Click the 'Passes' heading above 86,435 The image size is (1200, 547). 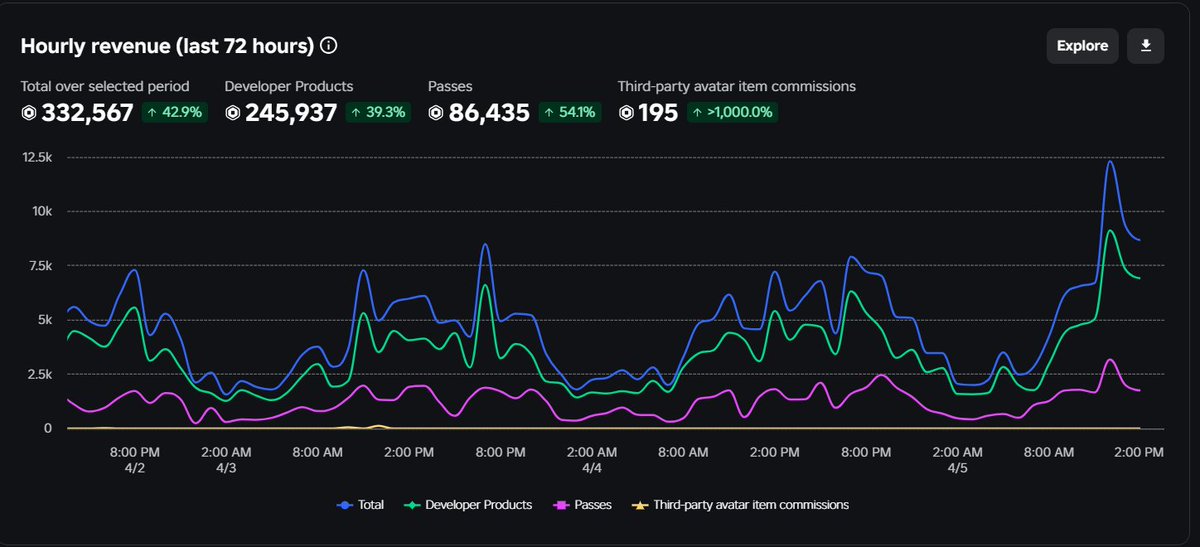coord(451,87)
